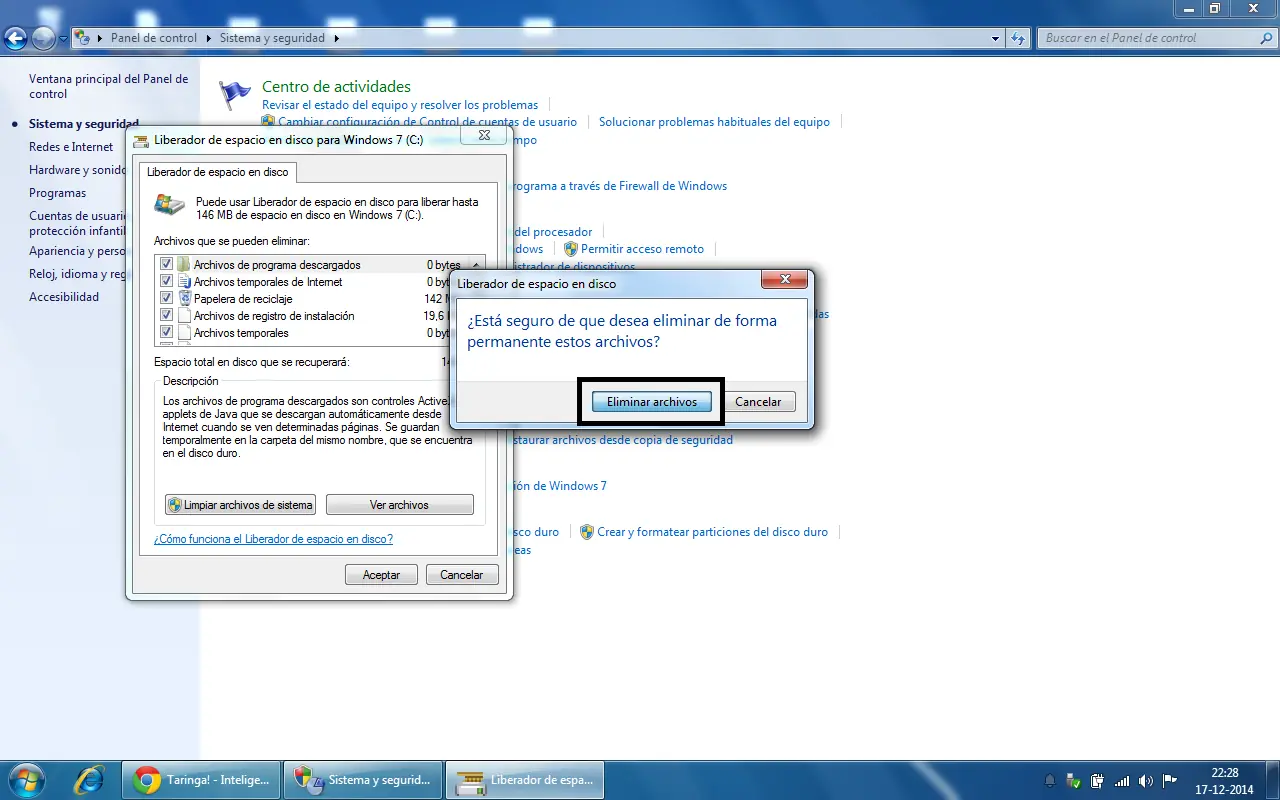Open Ventana principal del Panel de control link
Viewport: 1280px width, 800px height.
[x=108, y=86]
